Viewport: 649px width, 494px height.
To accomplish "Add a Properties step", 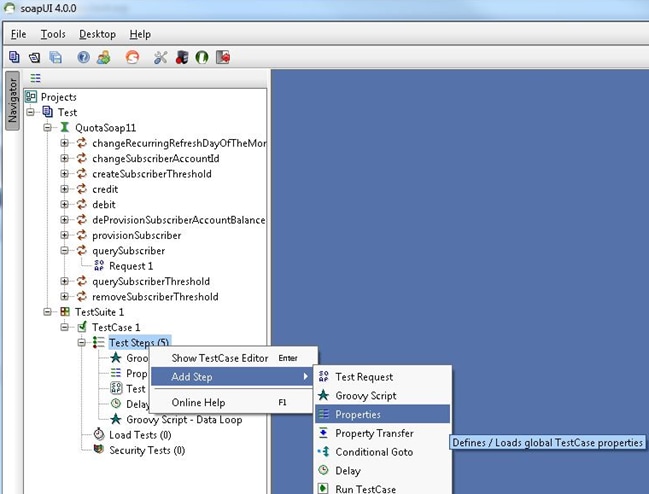I will coord(383,414).
